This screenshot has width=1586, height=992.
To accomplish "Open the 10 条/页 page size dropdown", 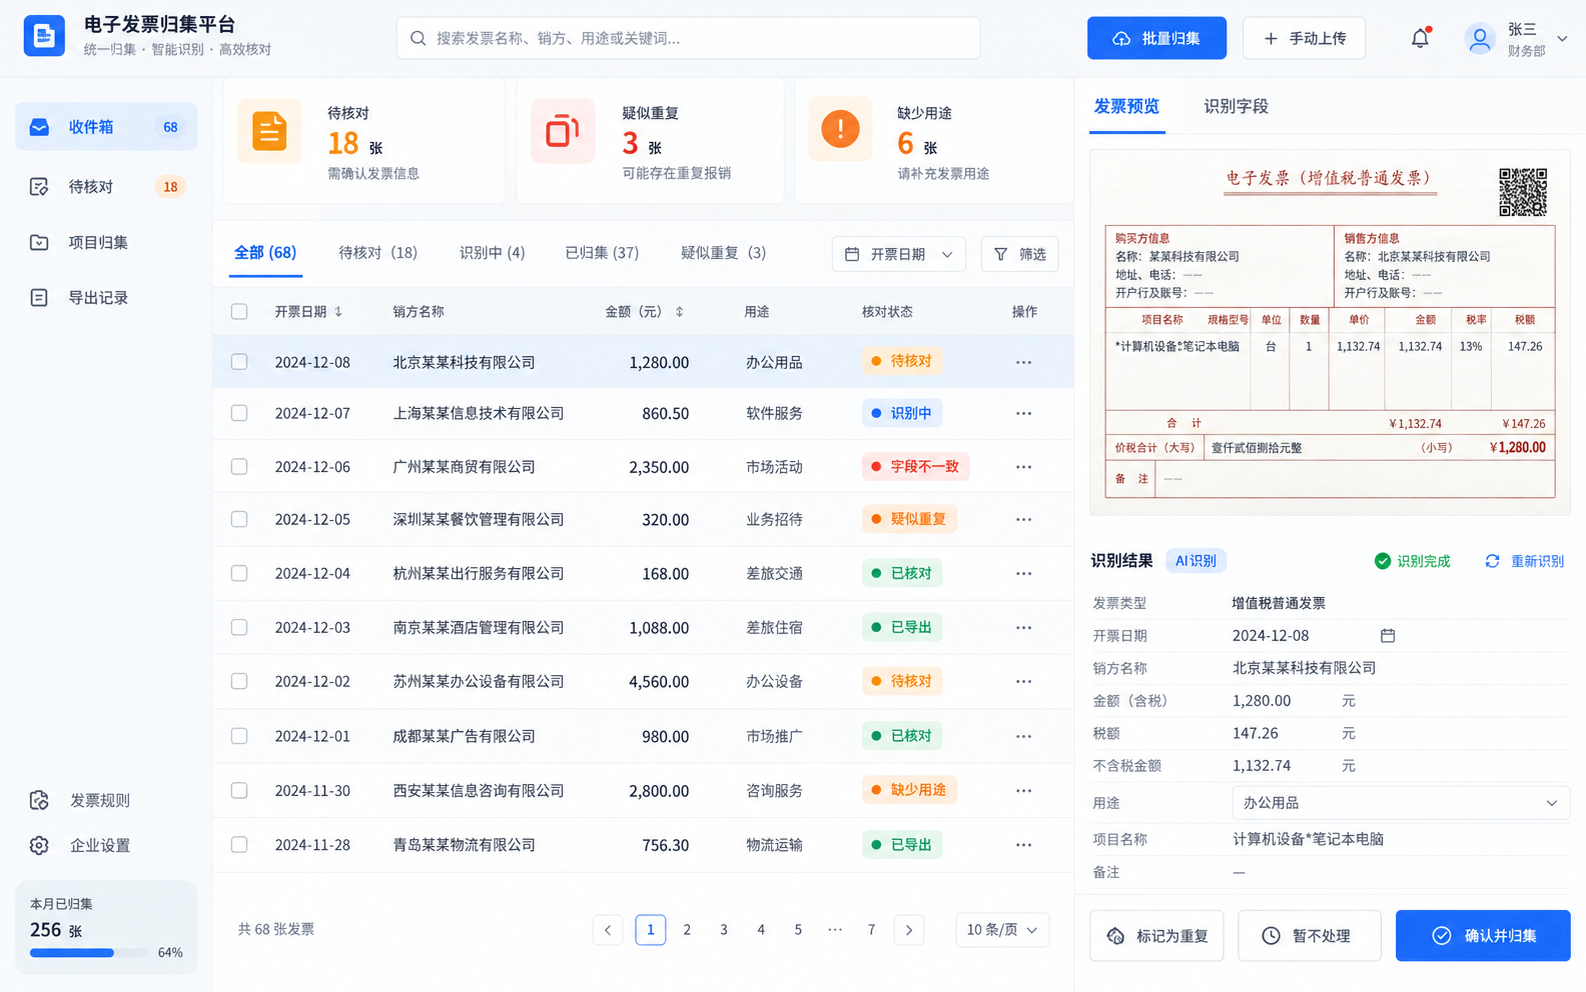I will 1002,930.
